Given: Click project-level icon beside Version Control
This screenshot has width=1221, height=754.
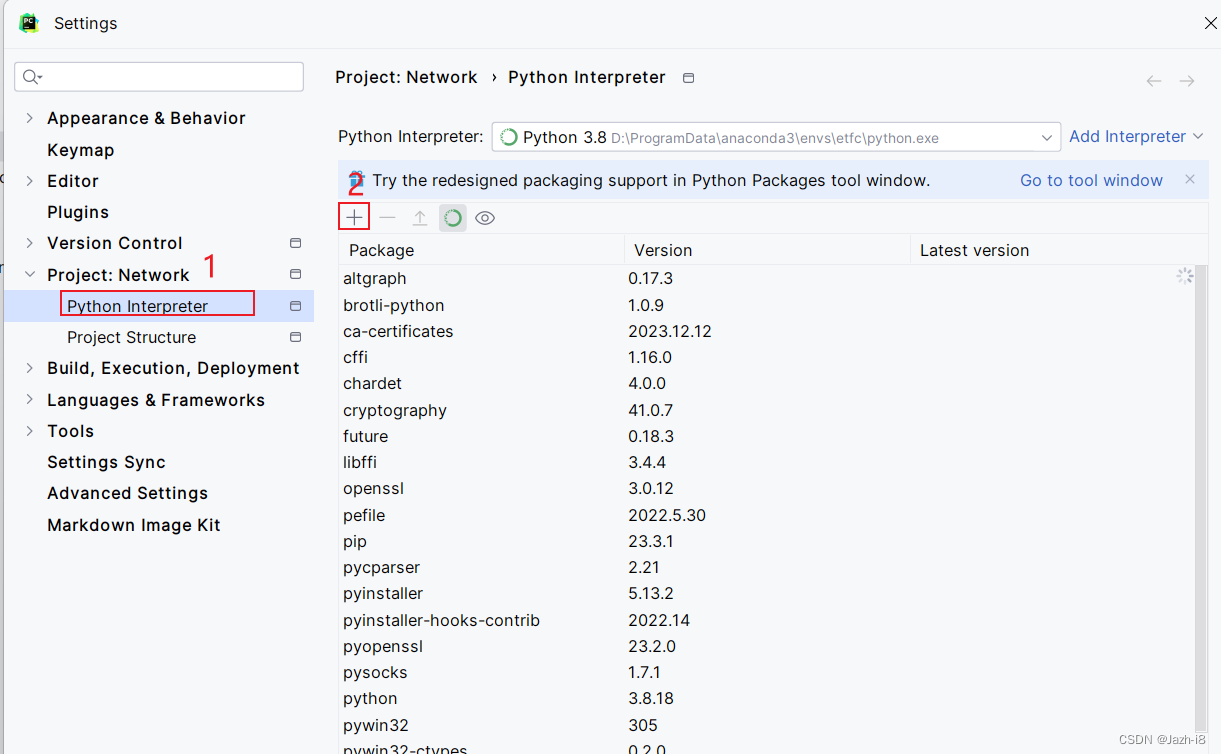Looking at the screenshot, I should (295, 243).
